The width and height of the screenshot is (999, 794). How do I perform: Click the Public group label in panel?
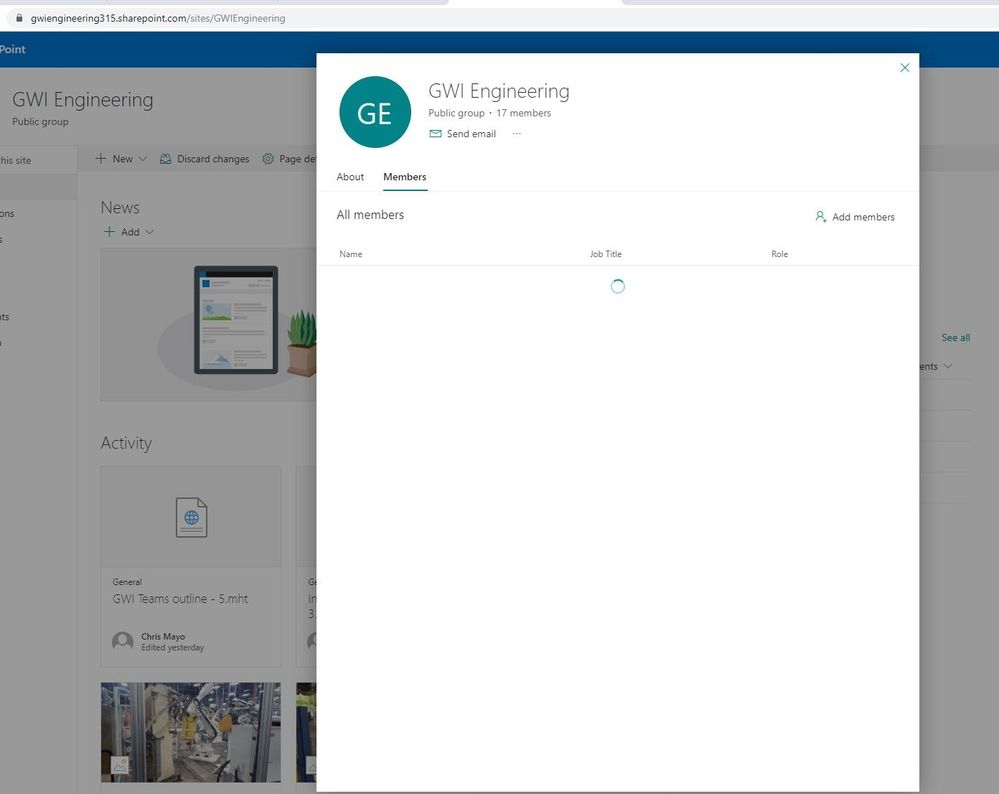pos(456,113)
